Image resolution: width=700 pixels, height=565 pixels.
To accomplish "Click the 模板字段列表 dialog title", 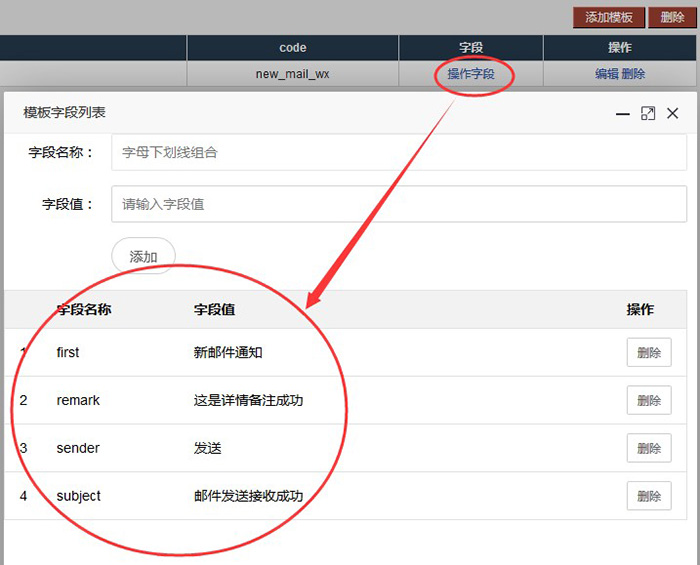I will point(64,112).
